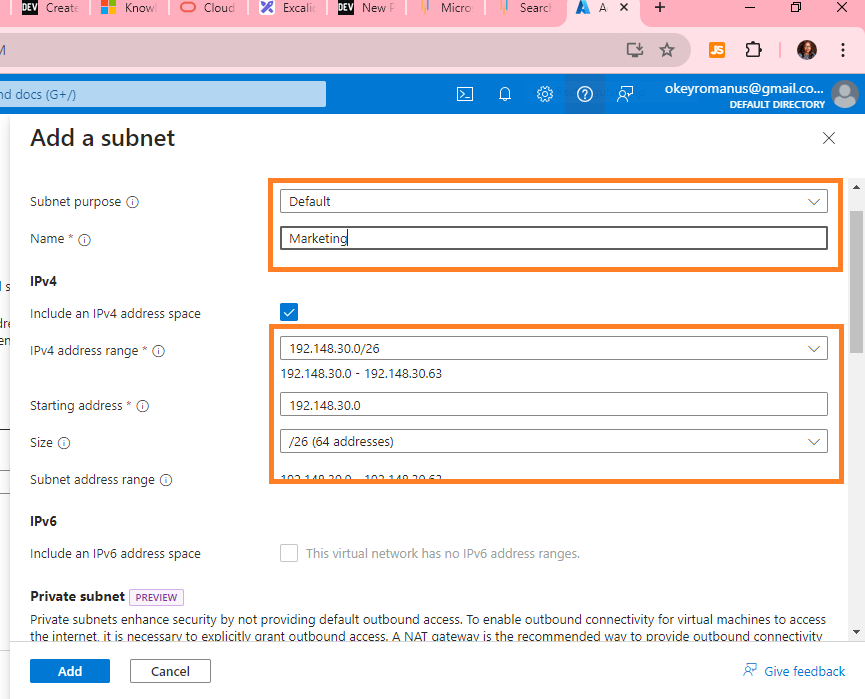Screen dimensions: 865x699
Task: Uncheck Include an IPv4 address space
Action: click(289, 312)
